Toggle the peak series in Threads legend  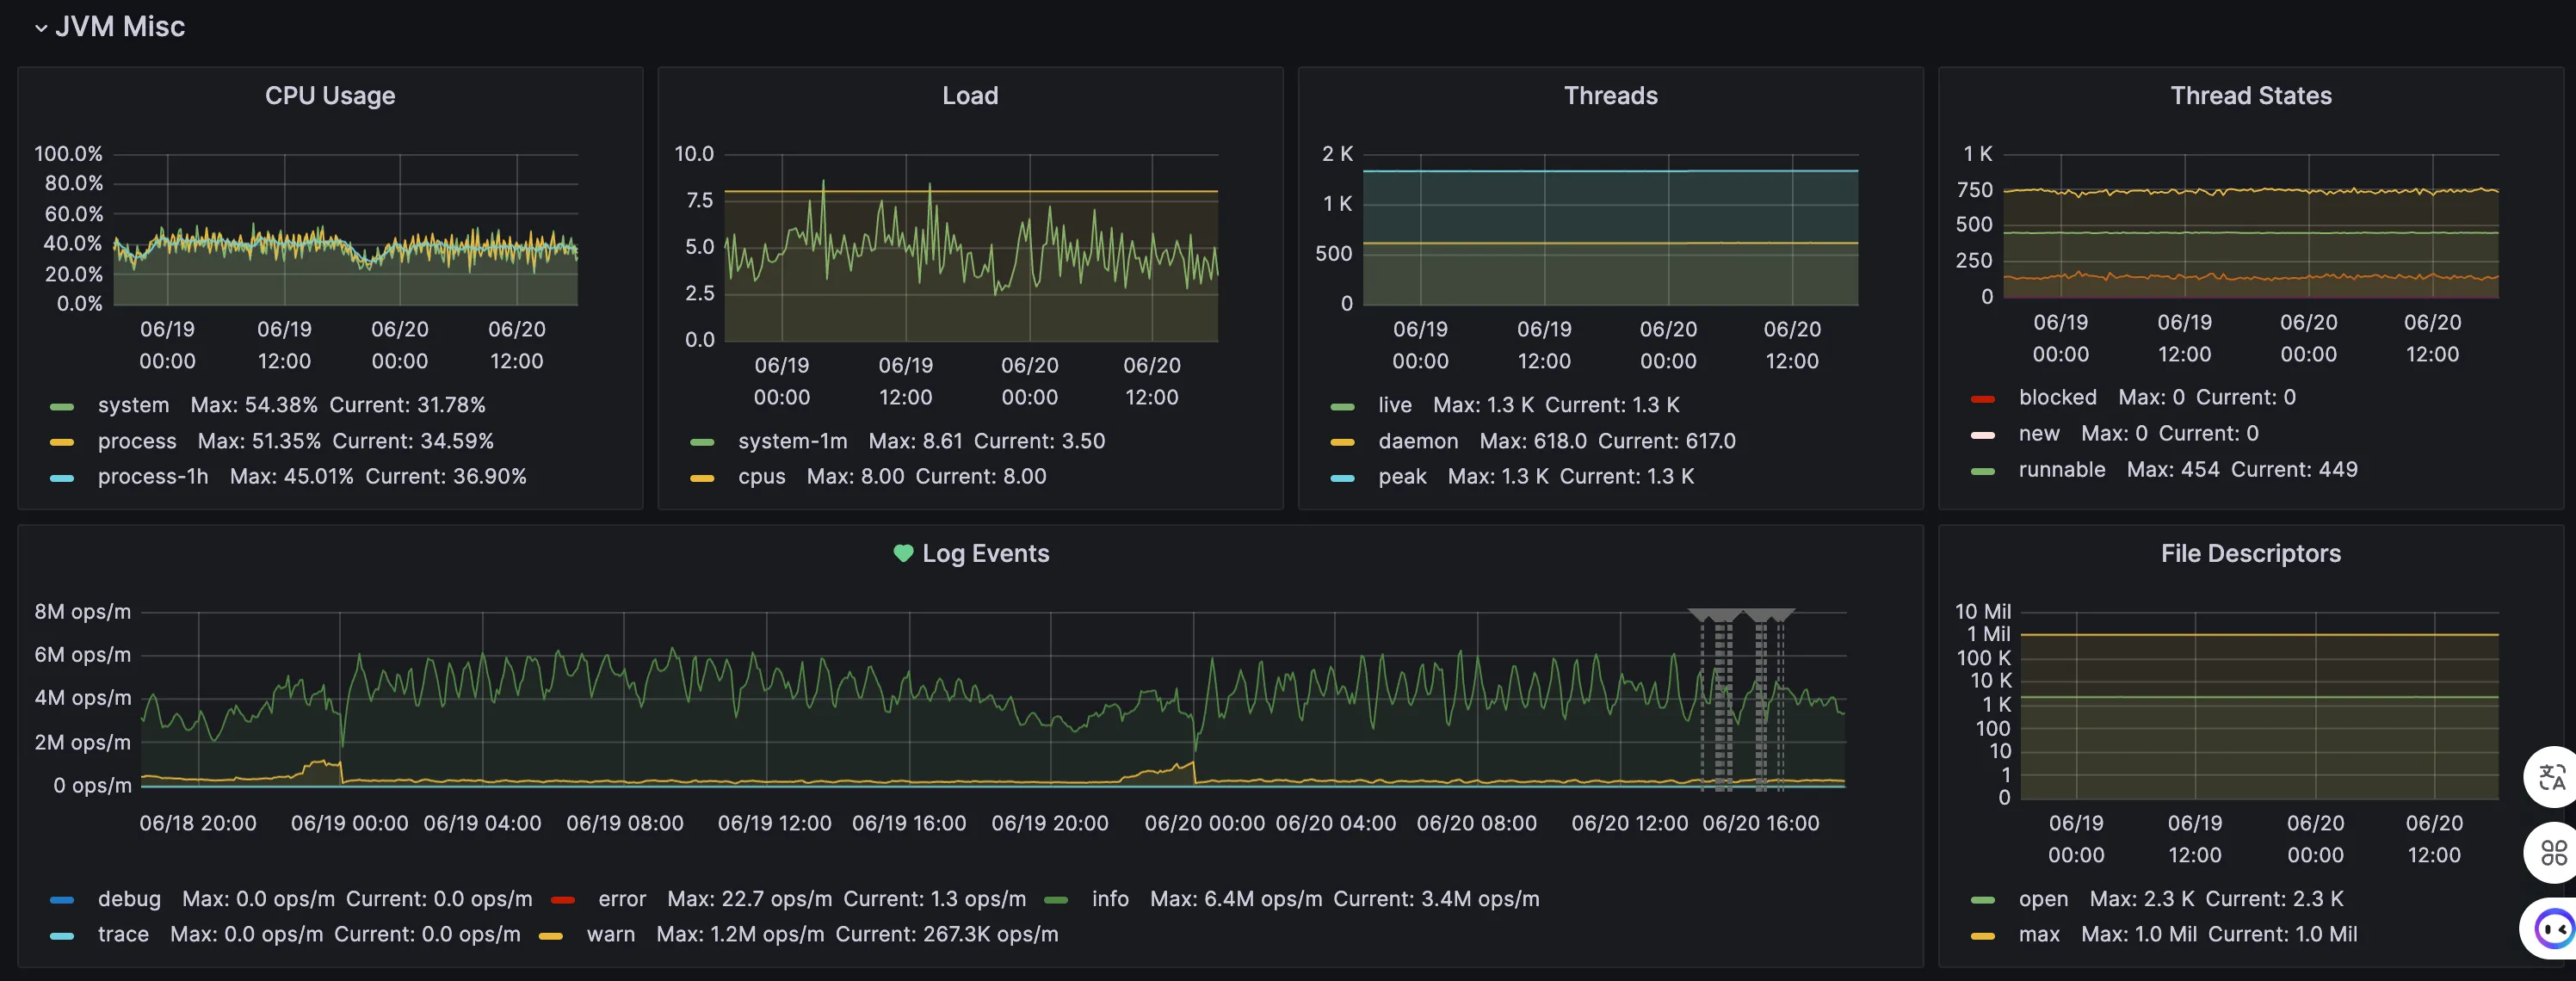[1402, 476]
